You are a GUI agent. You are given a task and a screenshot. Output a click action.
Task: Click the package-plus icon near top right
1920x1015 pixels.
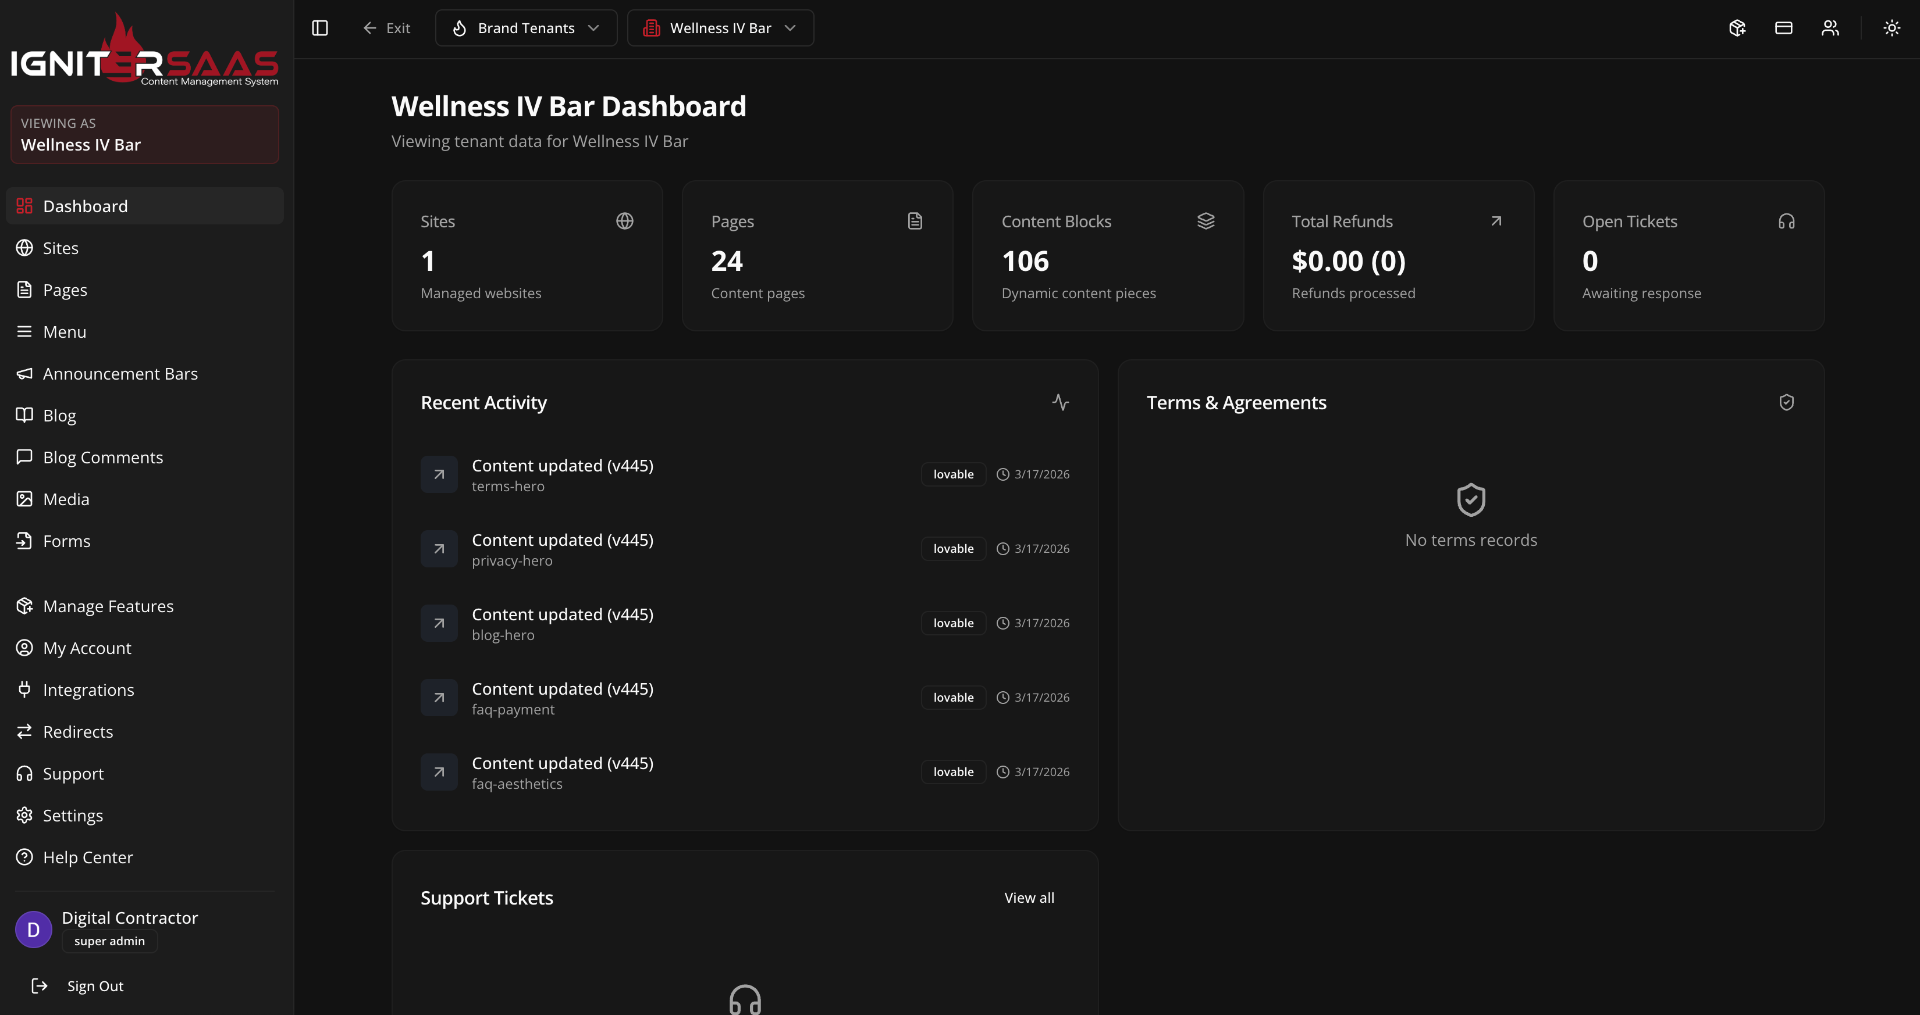pyautogui.click(x=1737, y=28)
